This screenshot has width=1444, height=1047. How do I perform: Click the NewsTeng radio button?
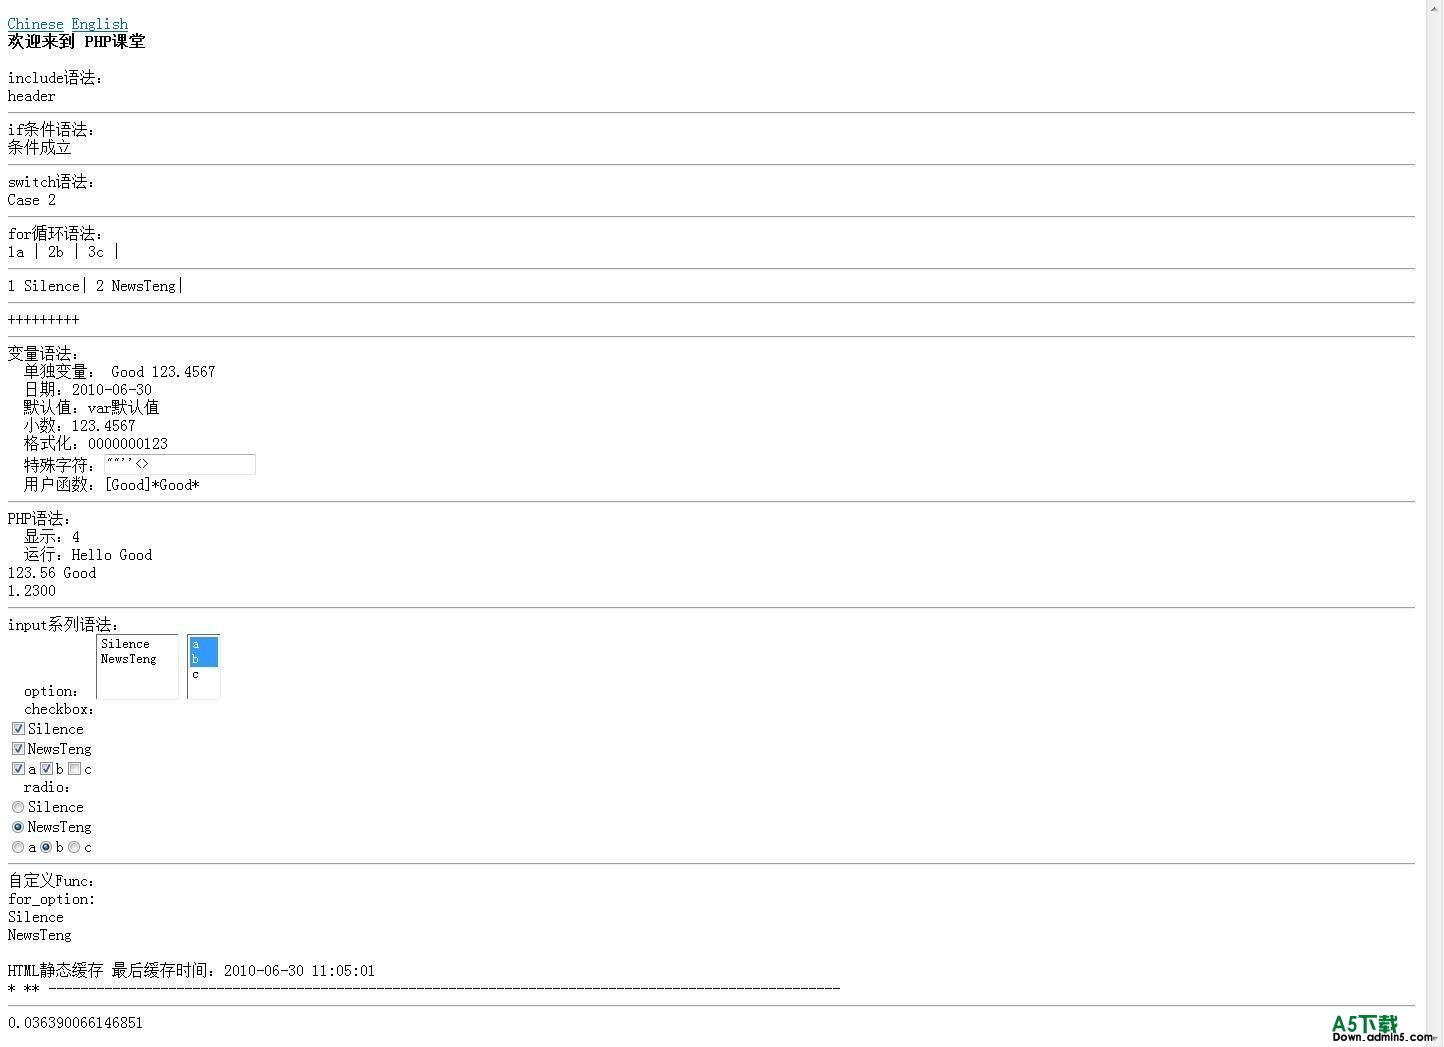point(18,827)
